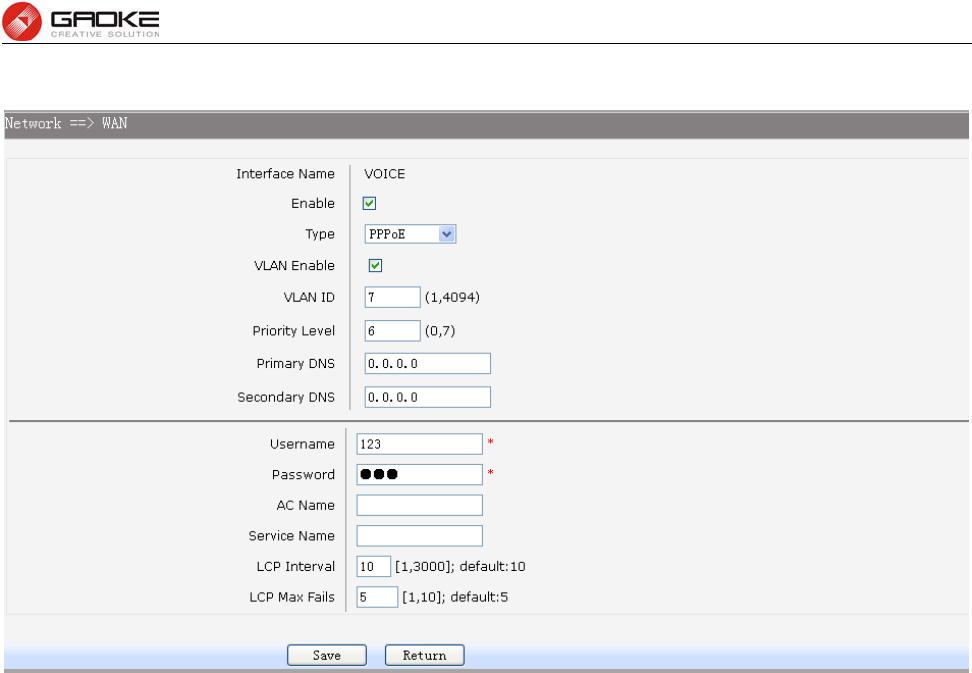
Task: Click the Secondary DNS input field
Action: pos(428,397)
